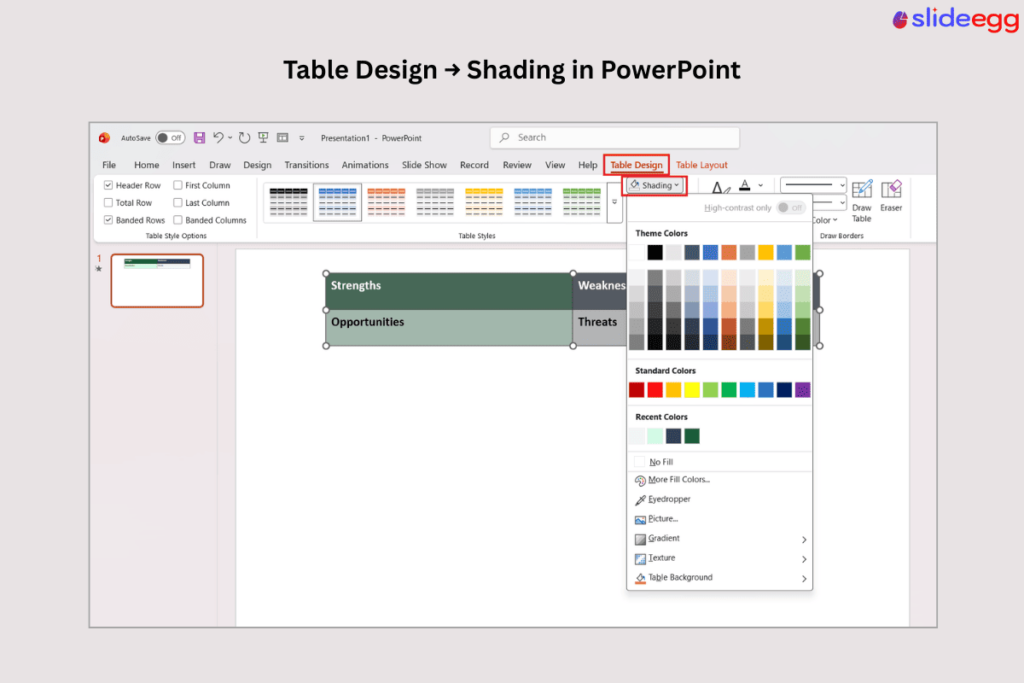Uncheck Header Row checkbox

[108, 185]
